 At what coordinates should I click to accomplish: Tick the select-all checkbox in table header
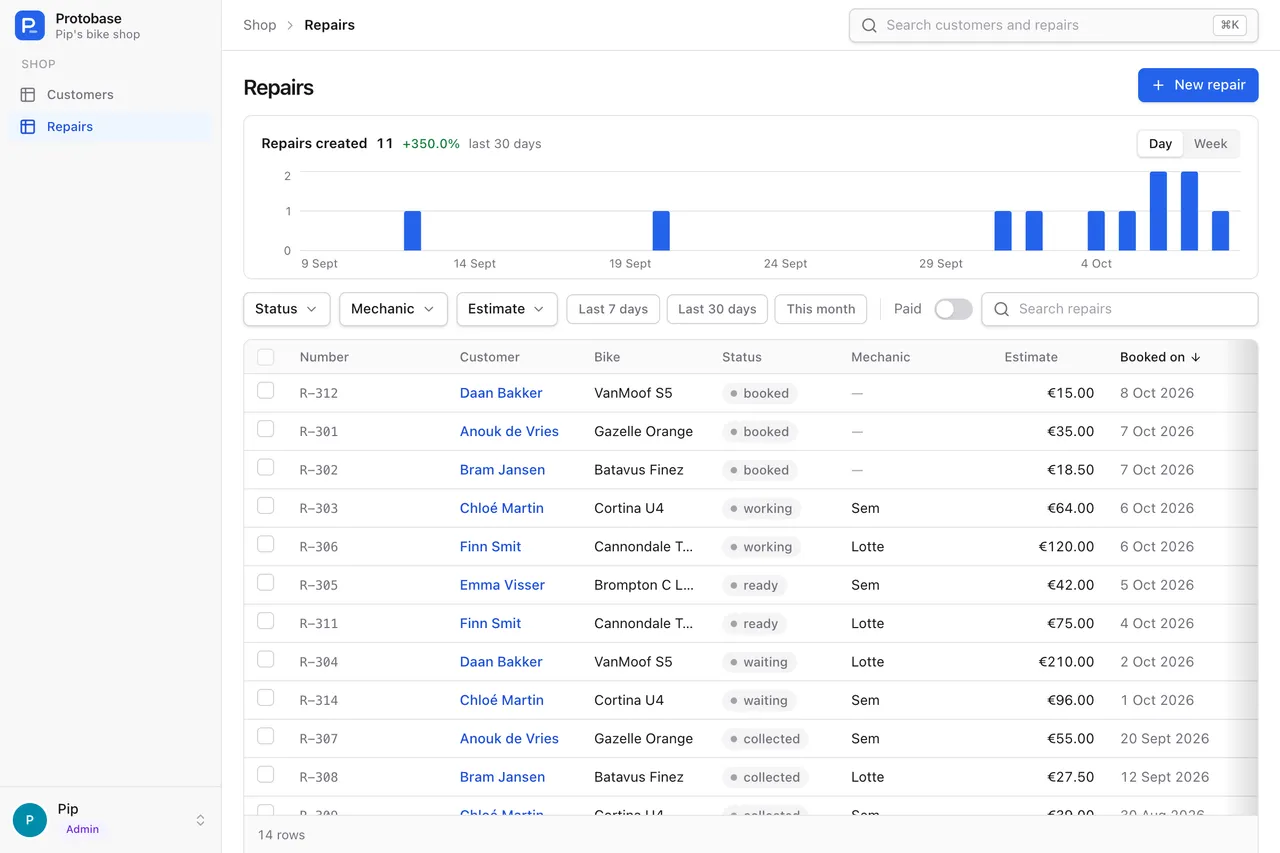tap(265, 357)
